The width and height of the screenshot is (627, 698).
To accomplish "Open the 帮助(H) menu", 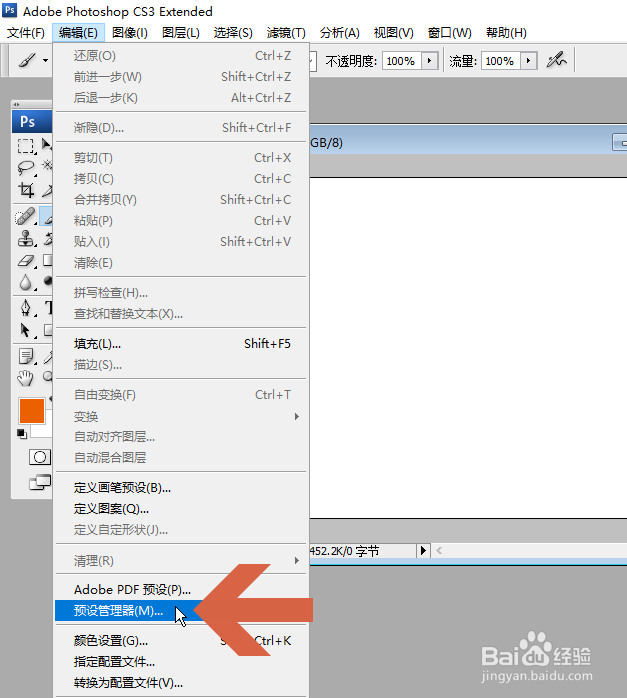I will pos(506,32).
